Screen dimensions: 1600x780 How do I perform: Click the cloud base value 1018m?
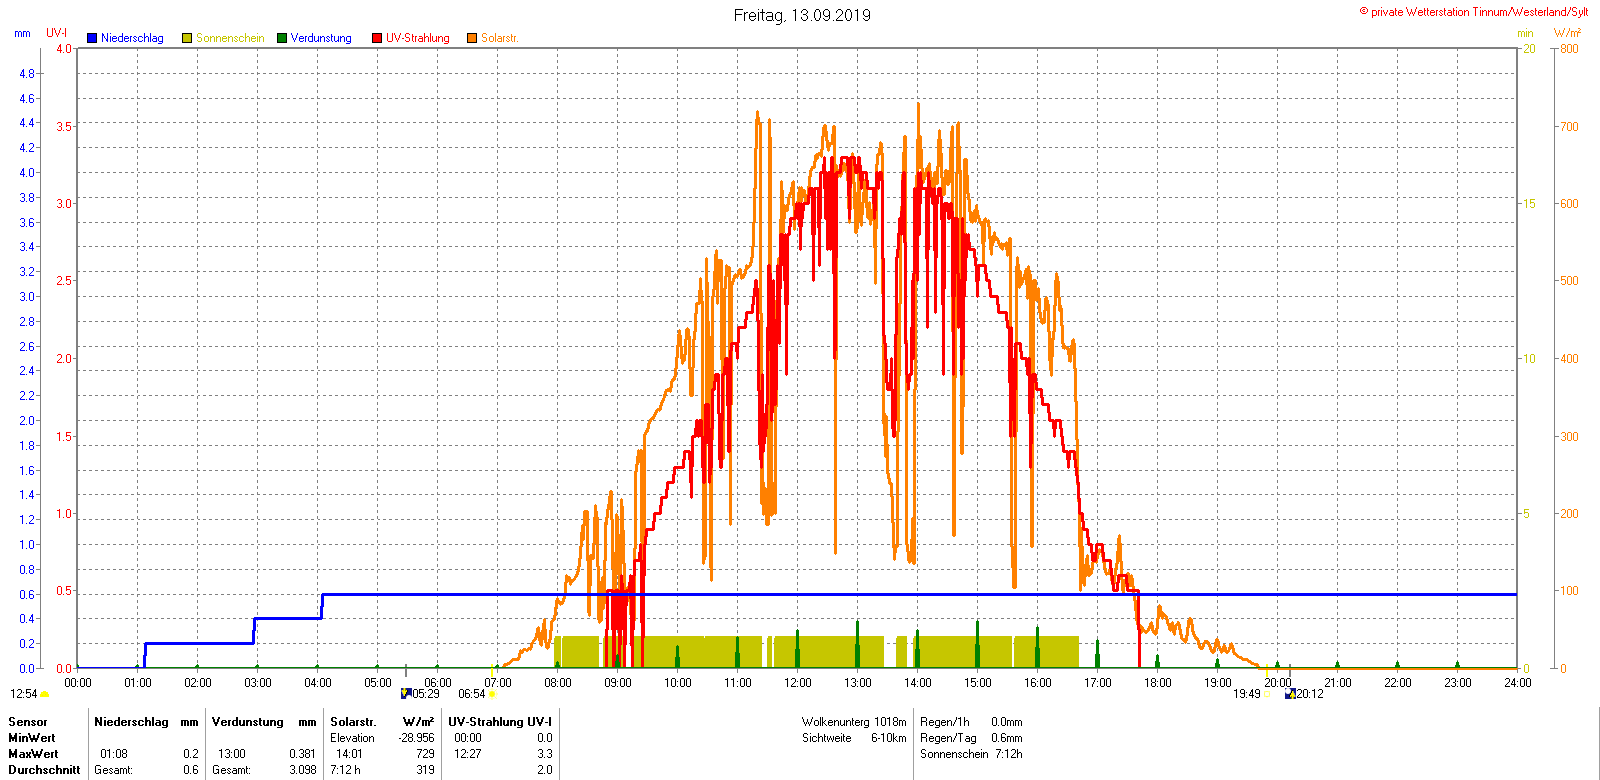coord(890,722)
